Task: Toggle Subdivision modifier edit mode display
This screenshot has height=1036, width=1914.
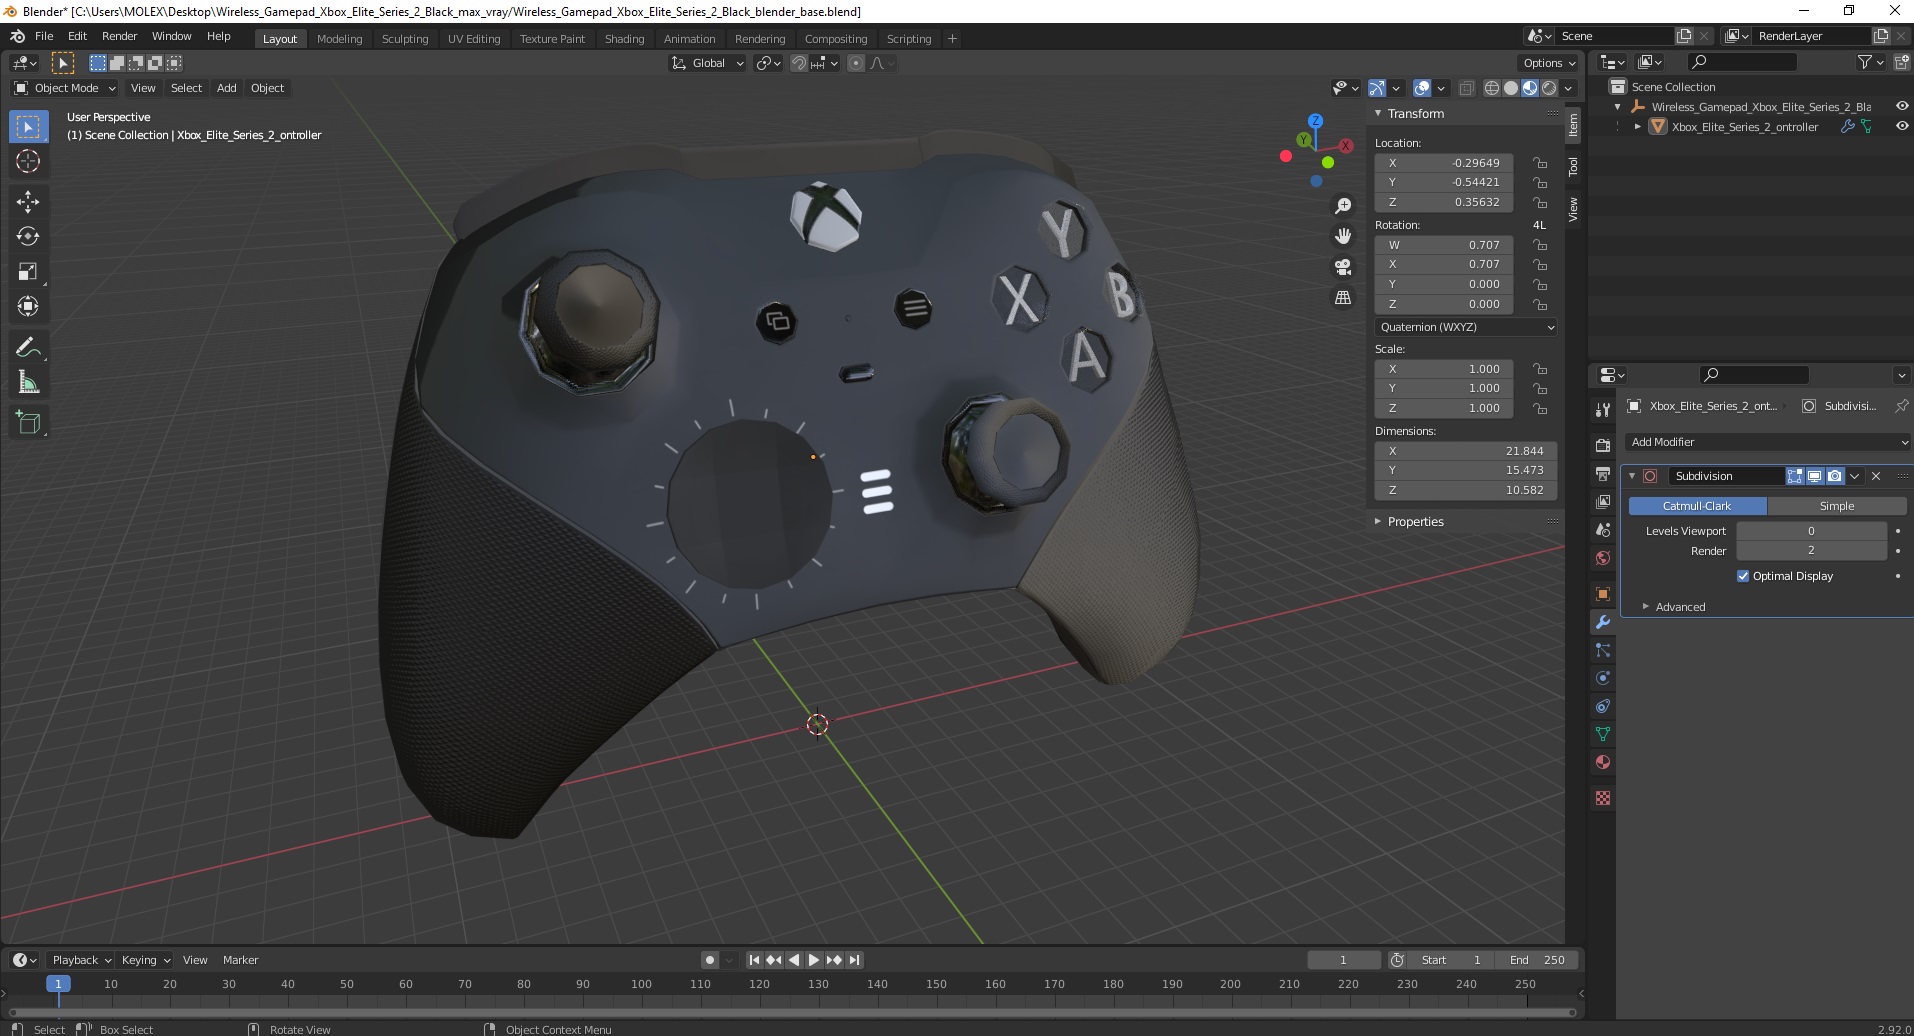Action: (x=1795, y=476)
